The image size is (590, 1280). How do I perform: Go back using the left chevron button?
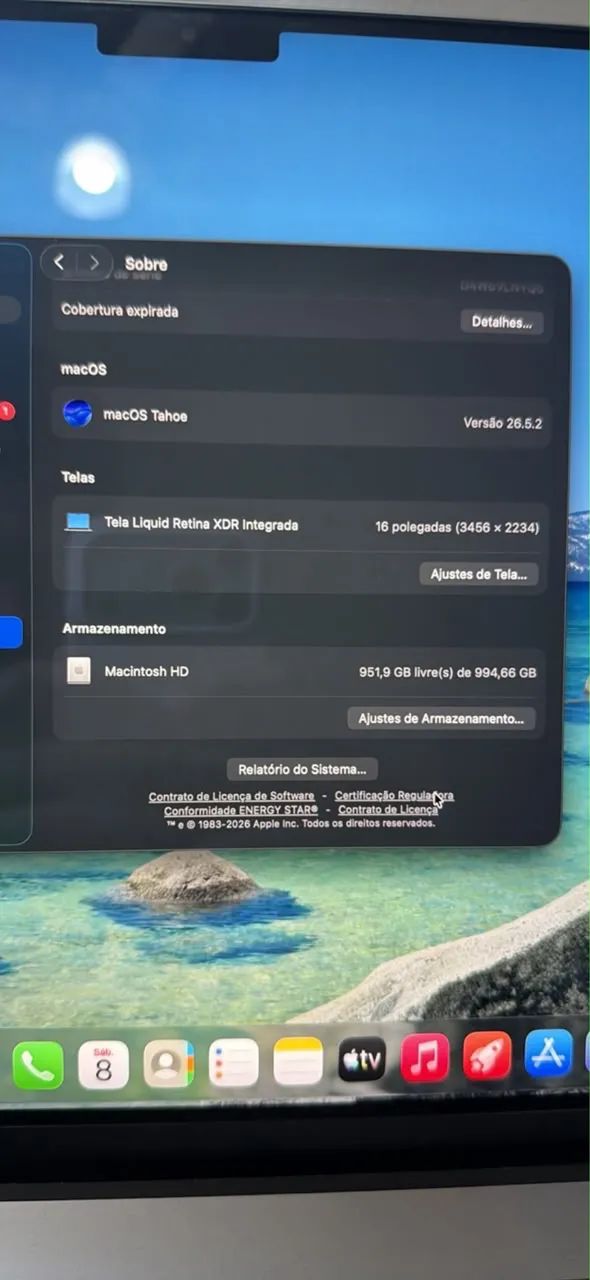[x=59, y=262]
